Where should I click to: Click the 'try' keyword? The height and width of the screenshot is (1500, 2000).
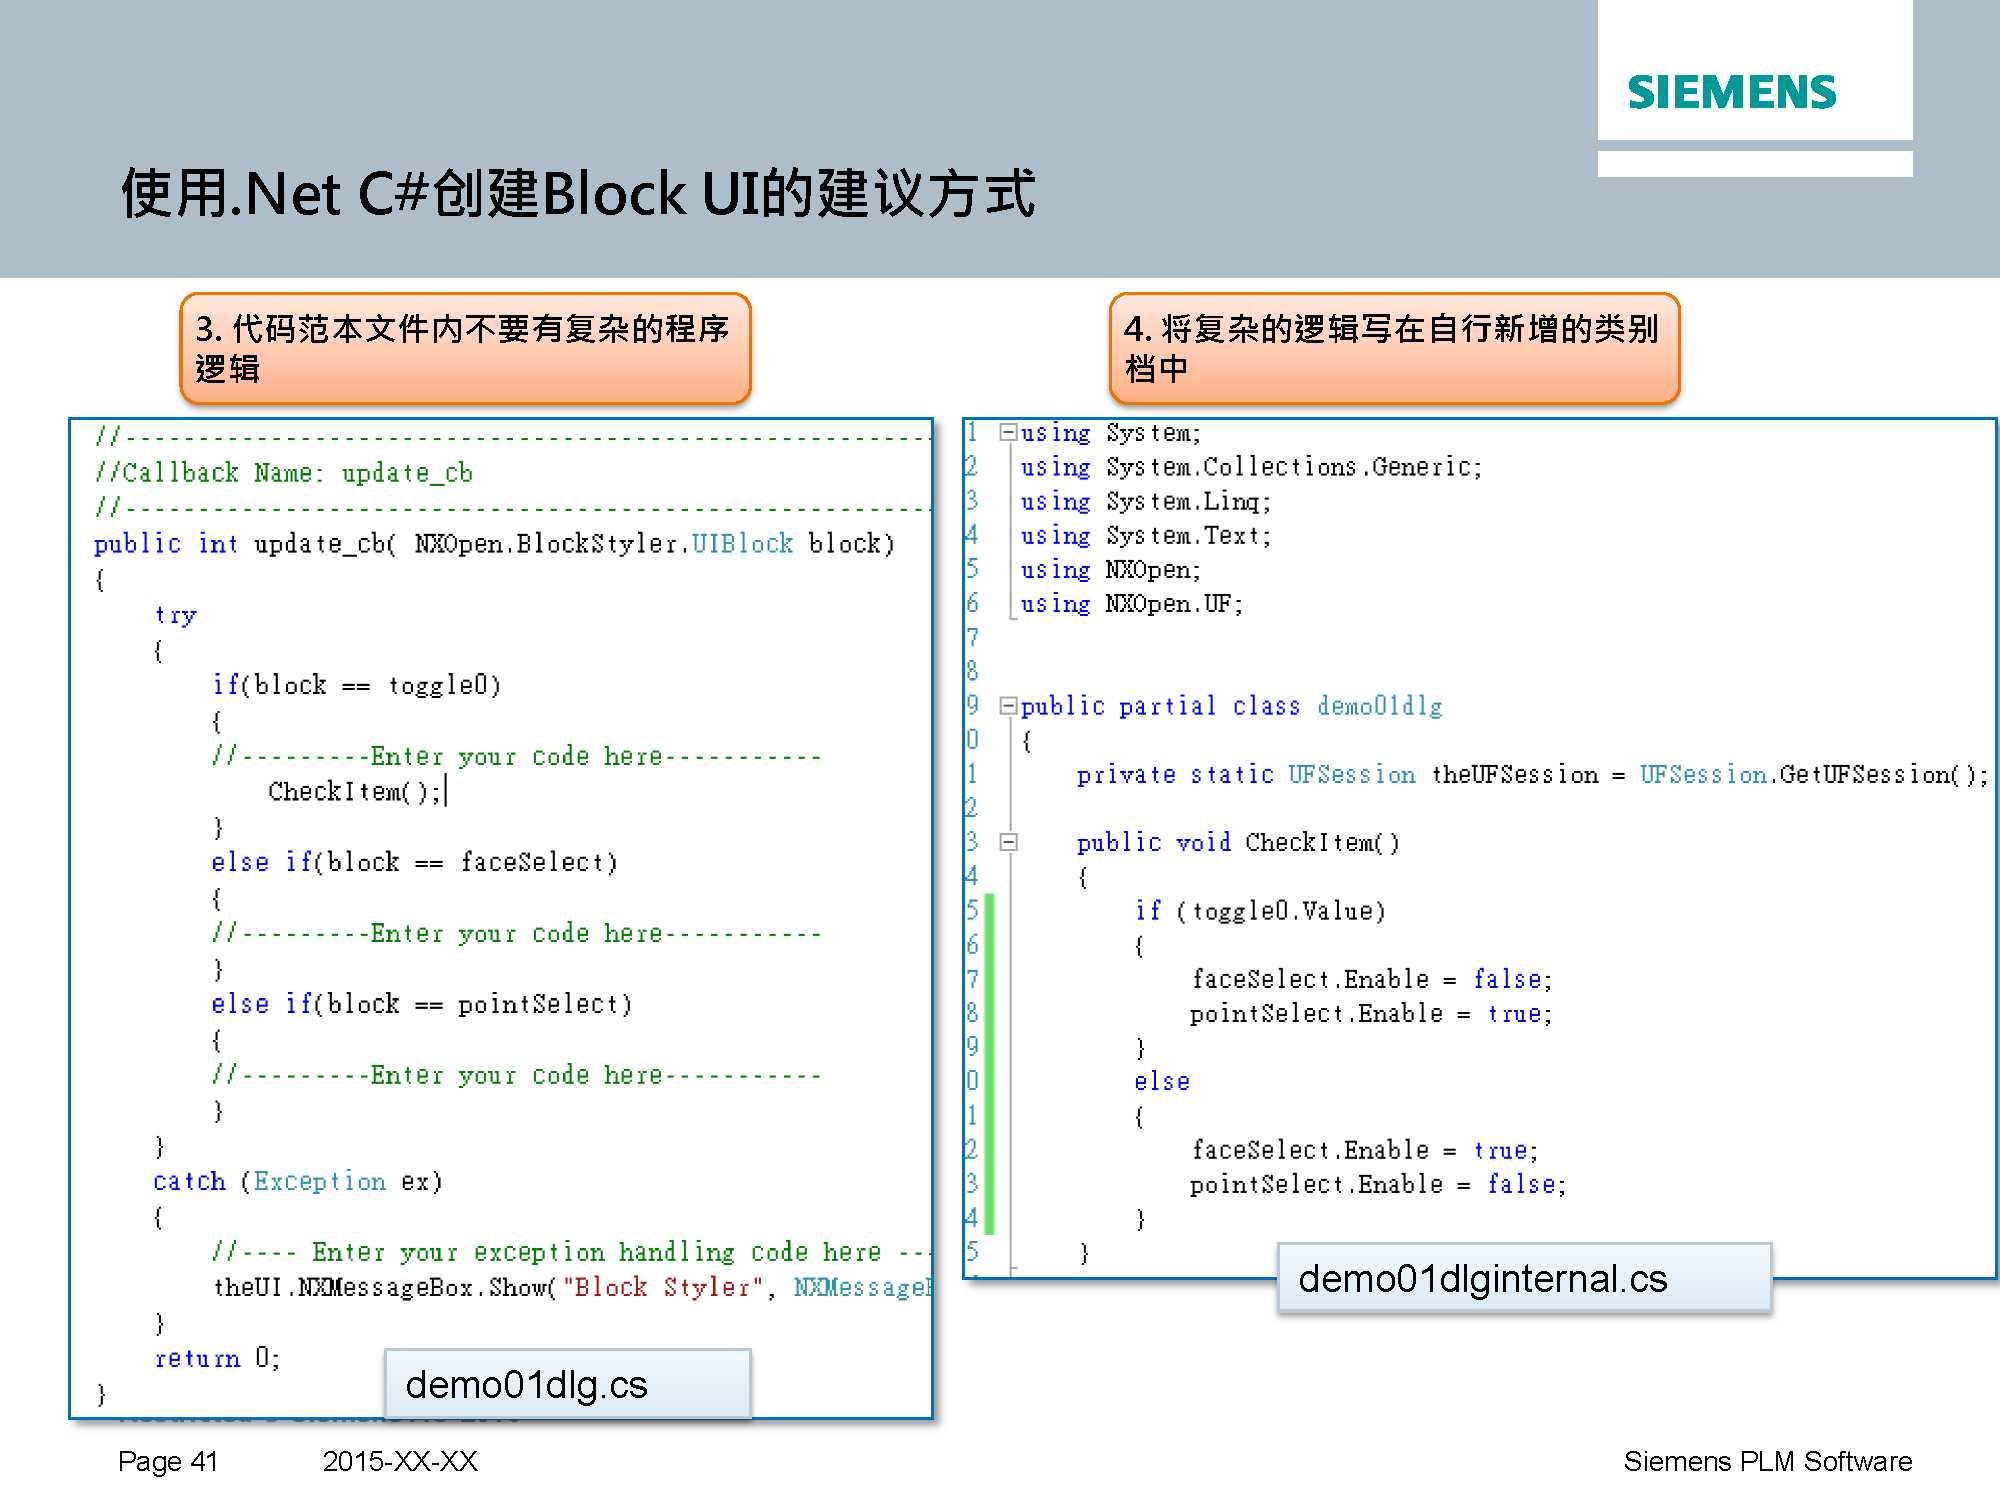176,615
